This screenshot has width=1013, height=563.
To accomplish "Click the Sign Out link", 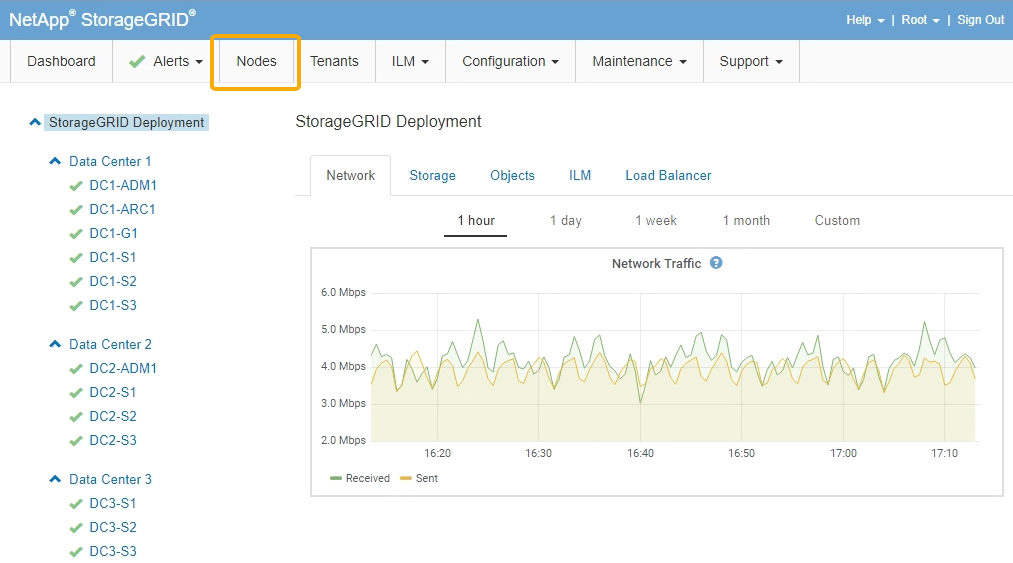I will (980, 20).
